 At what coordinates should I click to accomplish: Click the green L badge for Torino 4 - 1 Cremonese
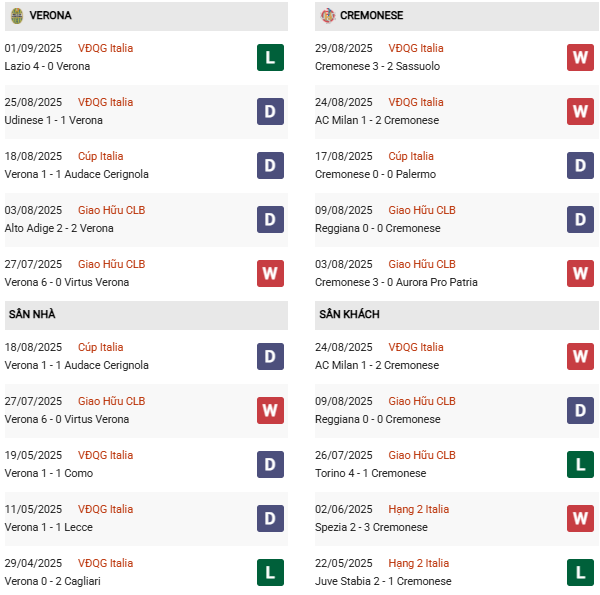(x=580, y=464)
